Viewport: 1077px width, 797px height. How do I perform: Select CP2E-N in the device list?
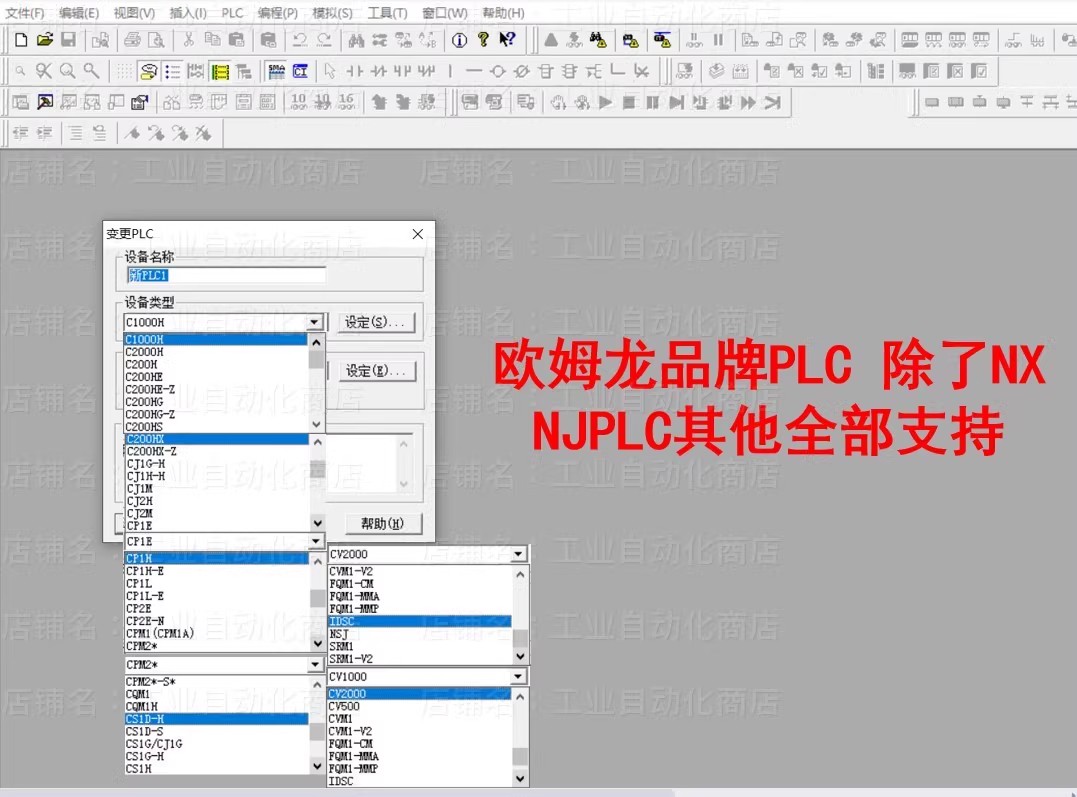click(x=216, y=620)
